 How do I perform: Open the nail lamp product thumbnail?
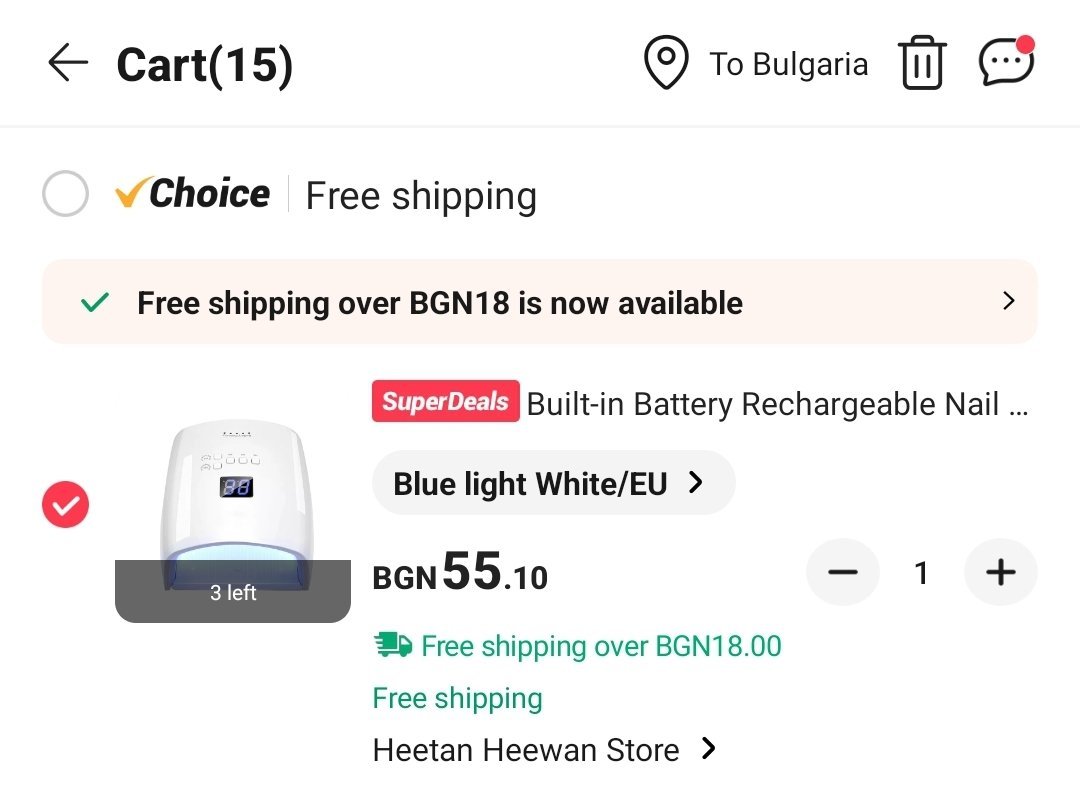[x=233, y=510]
